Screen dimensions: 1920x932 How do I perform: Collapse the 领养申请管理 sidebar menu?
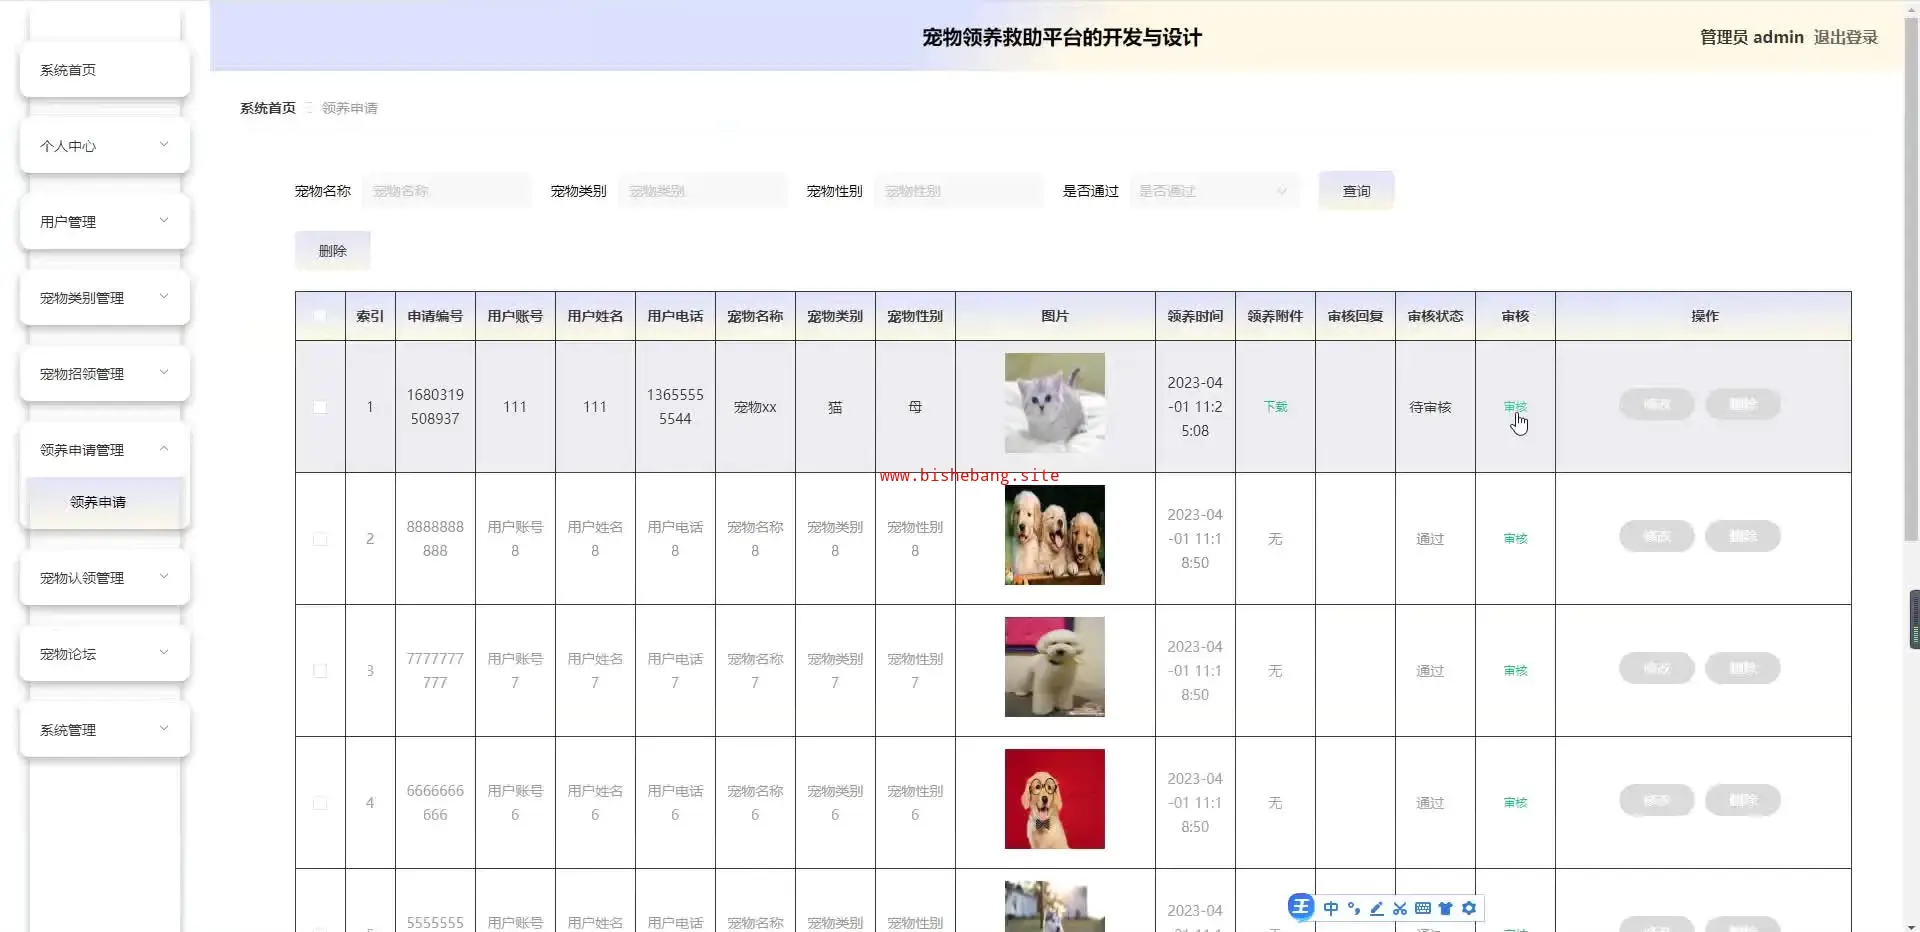105,450
